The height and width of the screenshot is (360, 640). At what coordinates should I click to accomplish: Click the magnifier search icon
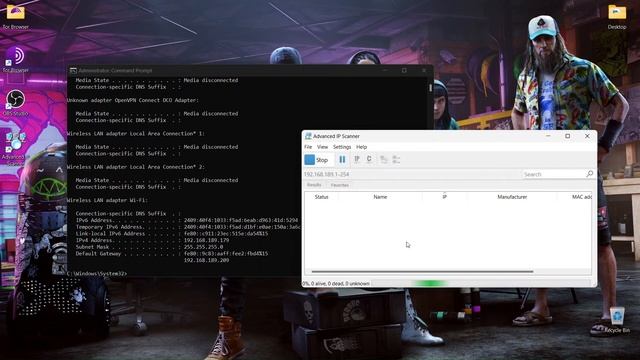(x=590, y=174)
